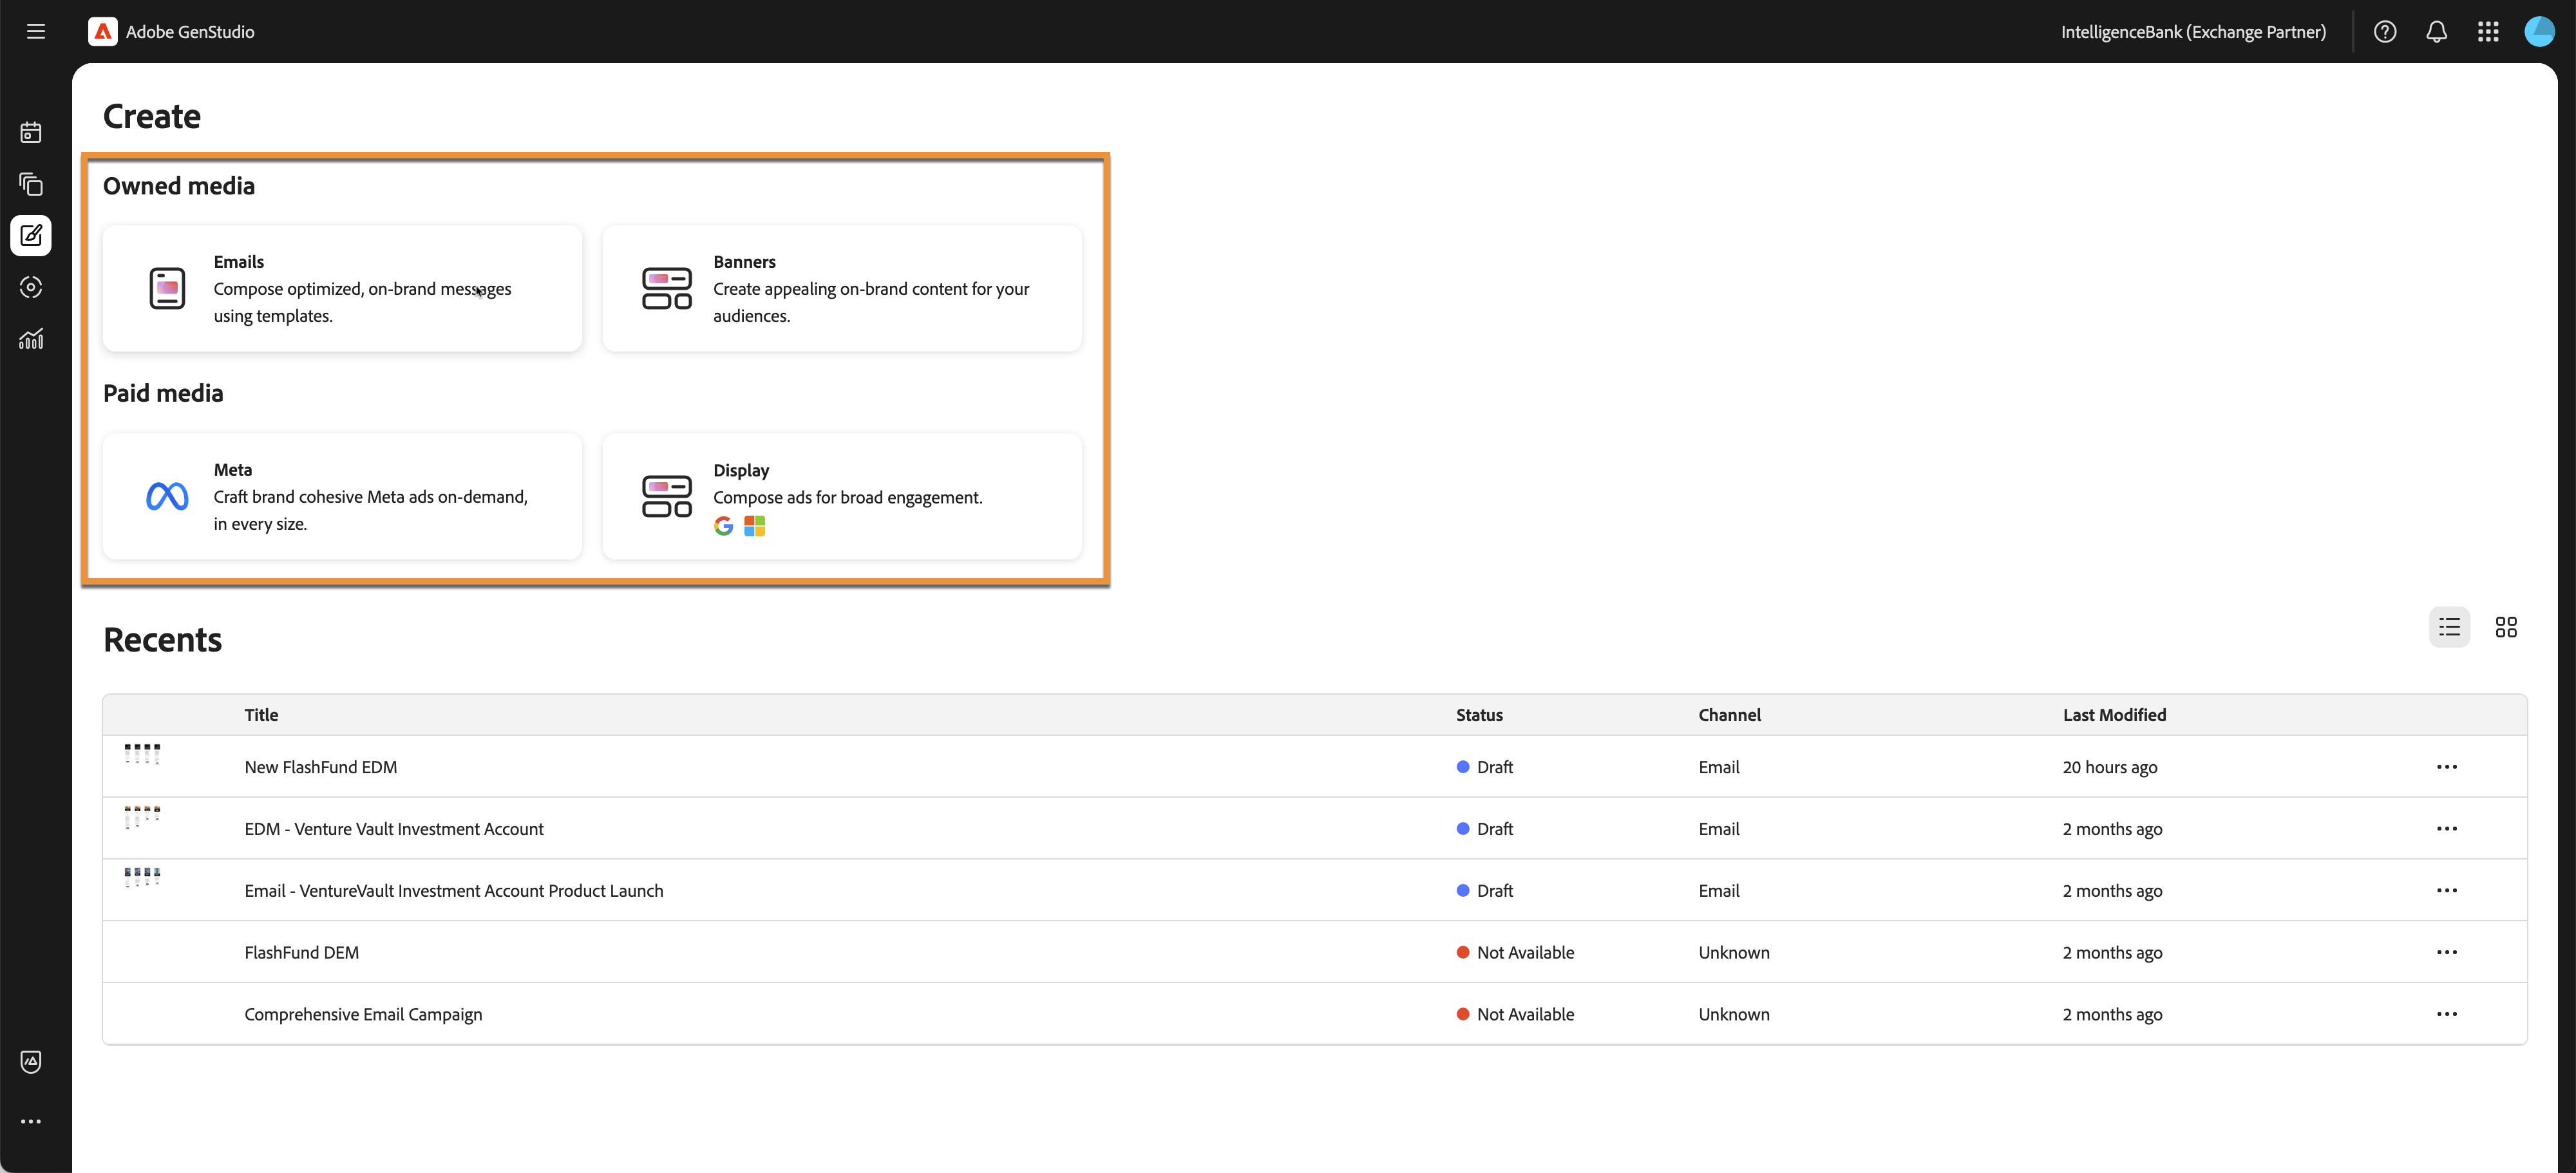
Task: Open the Display ads card
Action: 841,496
